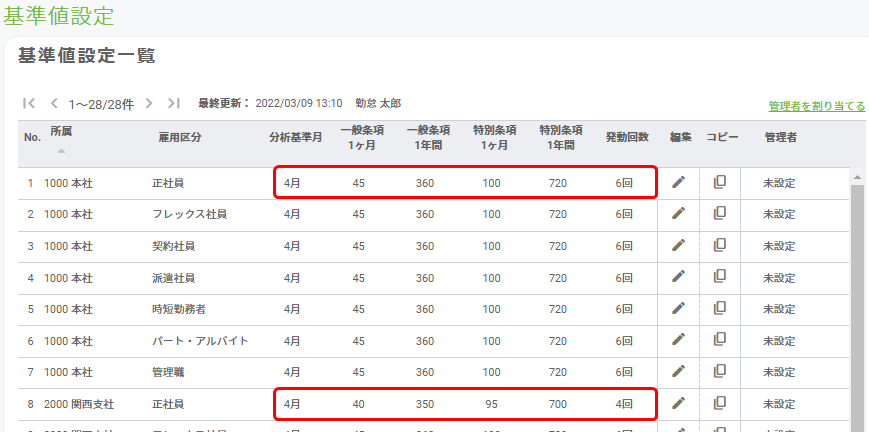This screenshot has width=869, height=432.
Task: Edit the 時短勤務者 row settings
Action: click(x=678, y=308)
